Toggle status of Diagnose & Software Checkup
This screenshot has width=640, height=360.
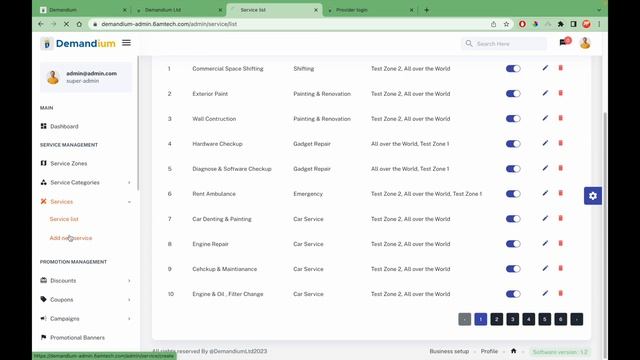(x=513, y=169)
